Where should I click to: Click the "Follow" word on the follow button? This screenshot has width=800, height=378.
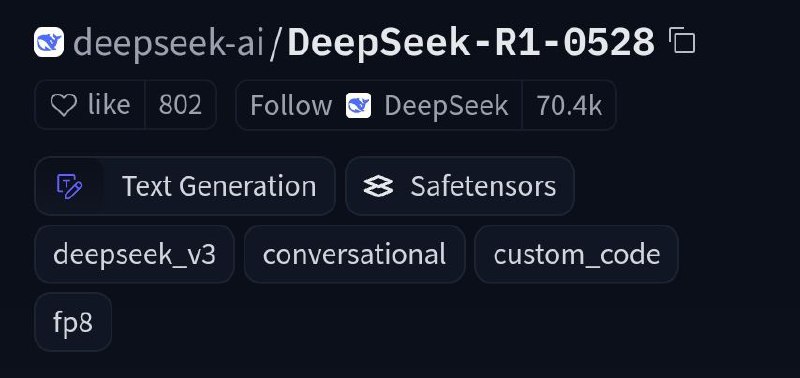click(x=291, y=106)
